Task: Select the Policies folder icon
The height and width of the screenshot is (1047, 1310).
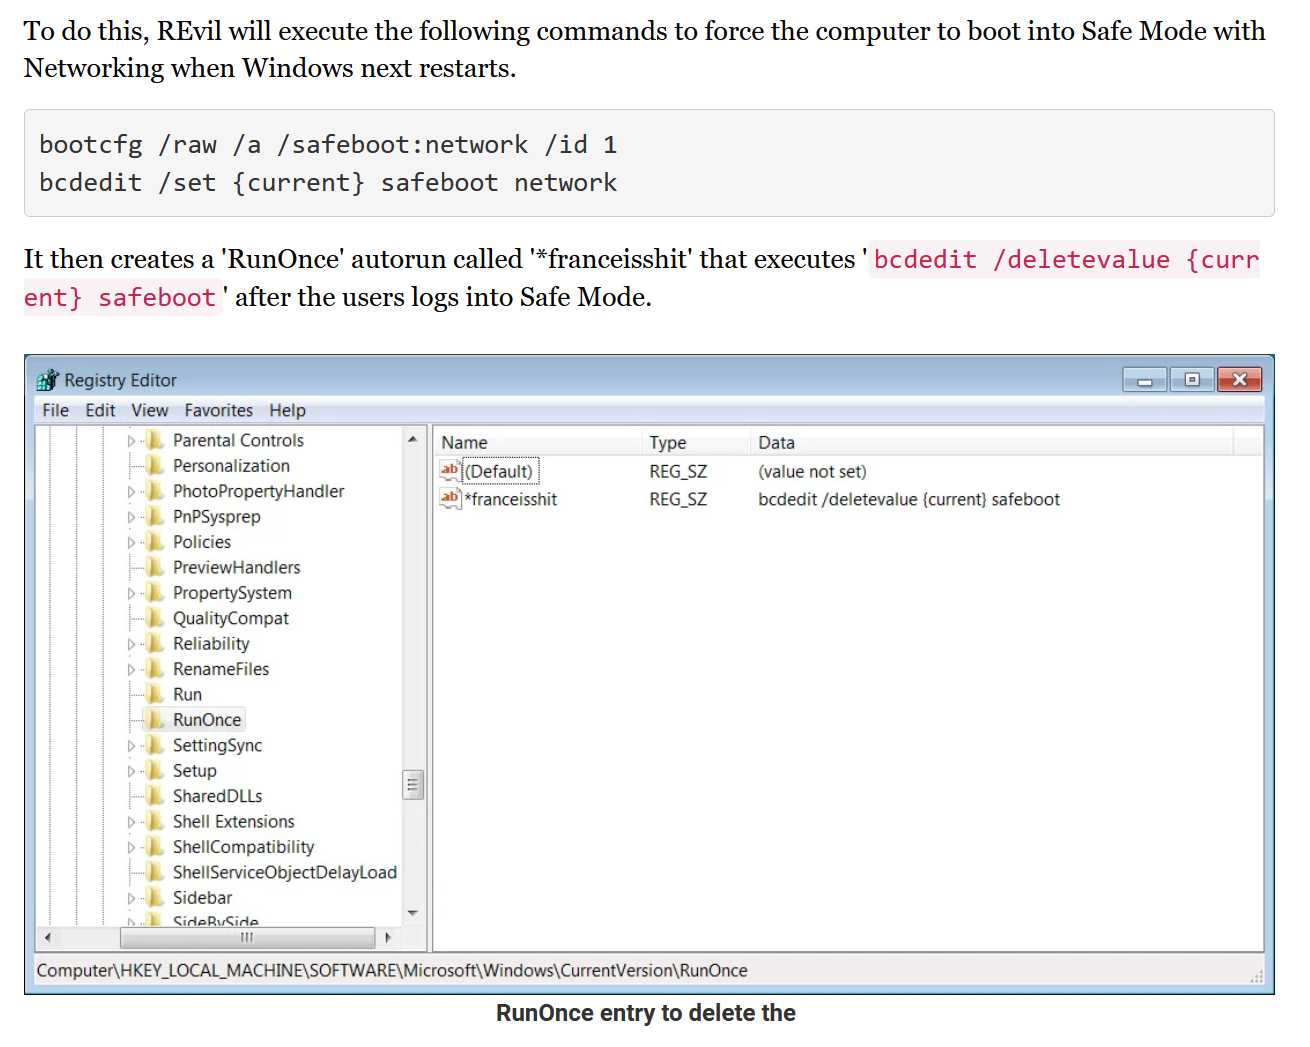Action: point(155,541)
